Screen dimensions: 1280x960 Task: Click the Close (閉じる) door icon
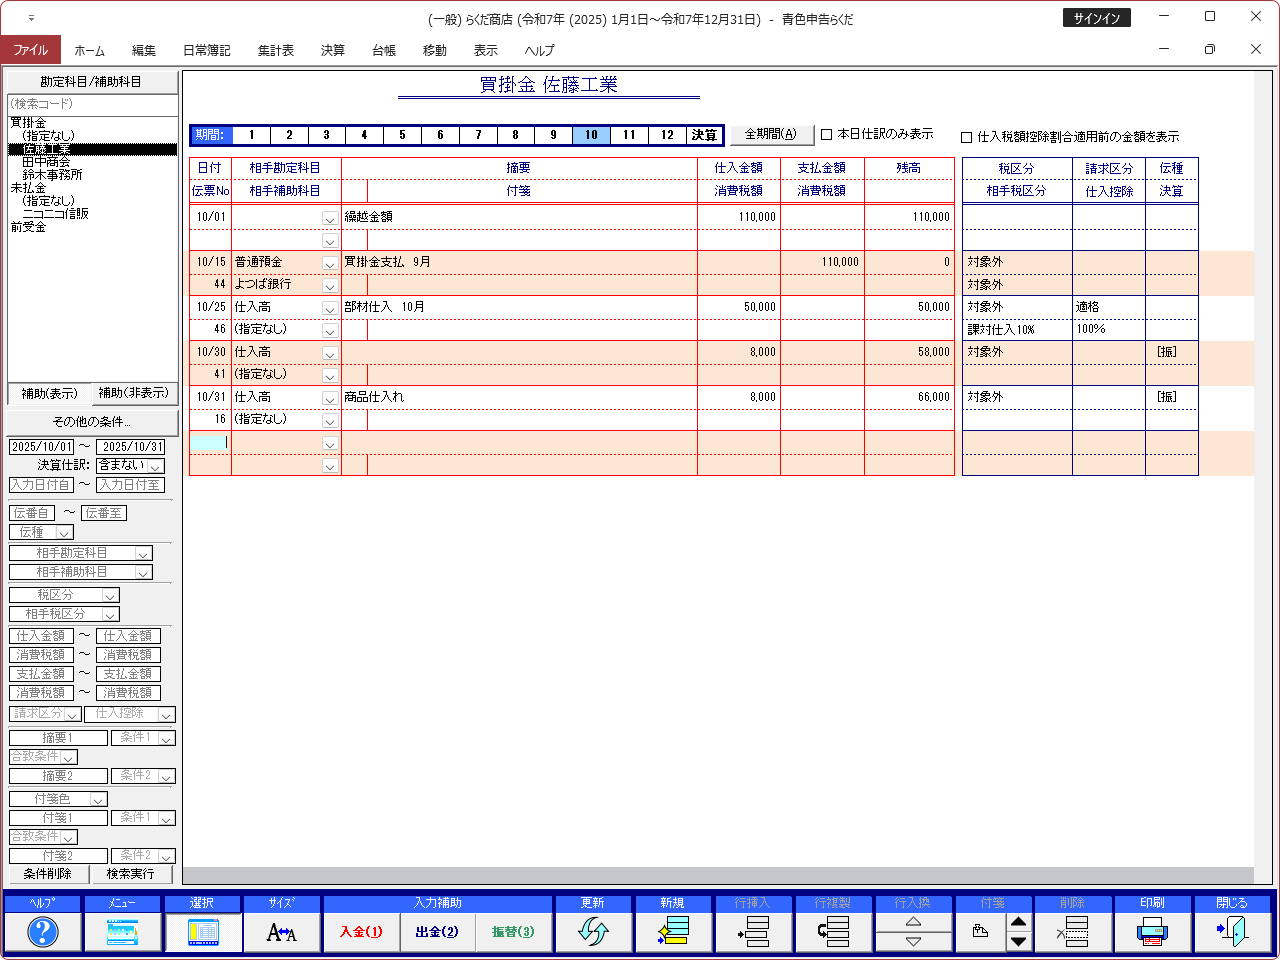[x=1232, y=932]
